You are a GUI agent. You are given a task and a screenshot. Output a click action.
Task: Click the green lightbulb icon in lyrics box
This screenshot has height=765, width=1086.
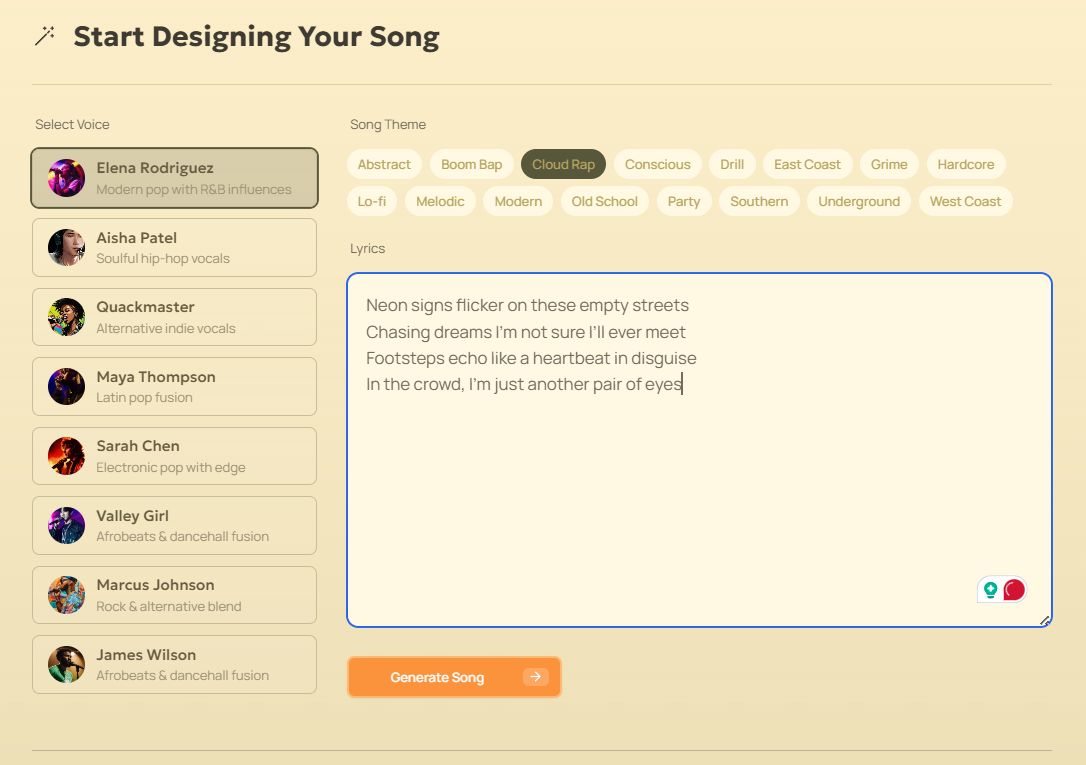pyautogui.click(x=990, y=590)
